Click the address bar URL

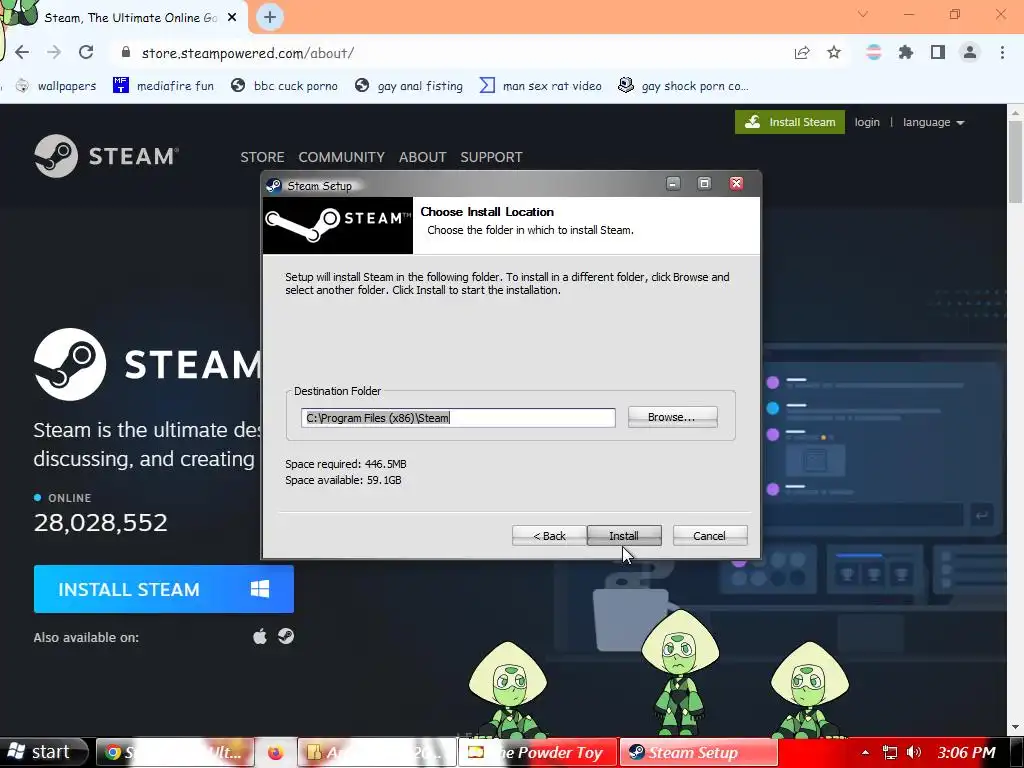pyautogui.click(x=248, y=53)
